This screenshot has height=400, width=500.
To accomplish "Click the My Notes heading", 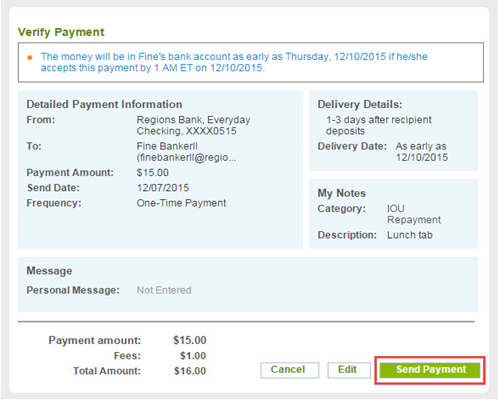I will (x=341, y=193).
